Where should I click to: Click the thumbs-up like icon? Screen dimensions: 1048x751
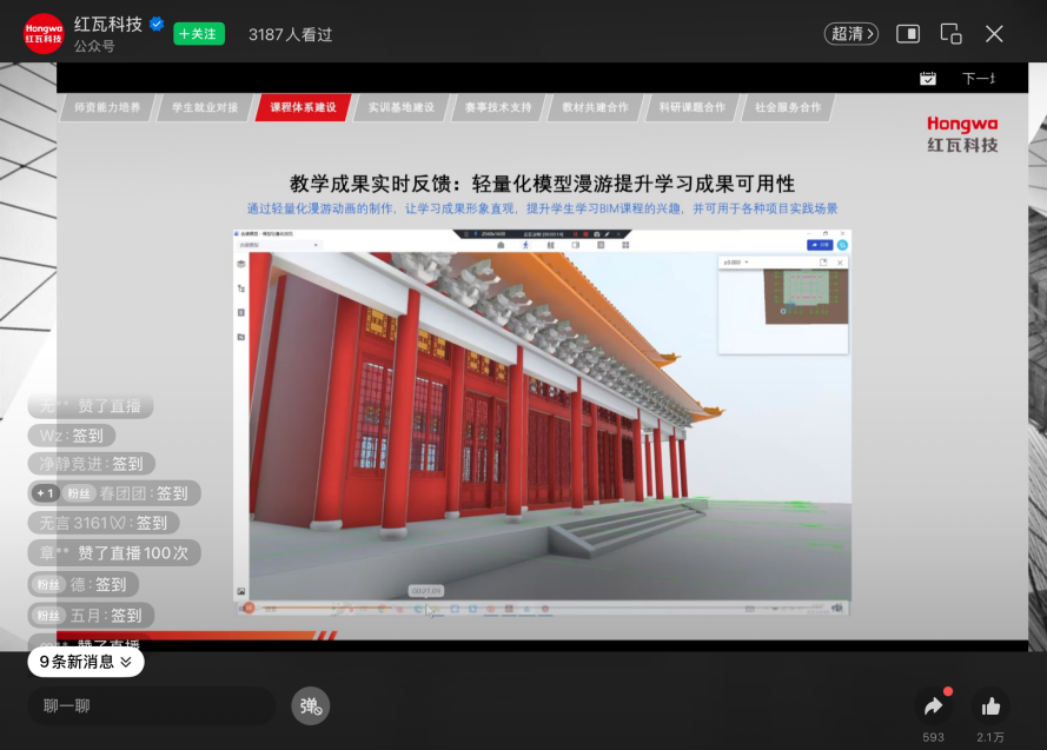(990, 706)
